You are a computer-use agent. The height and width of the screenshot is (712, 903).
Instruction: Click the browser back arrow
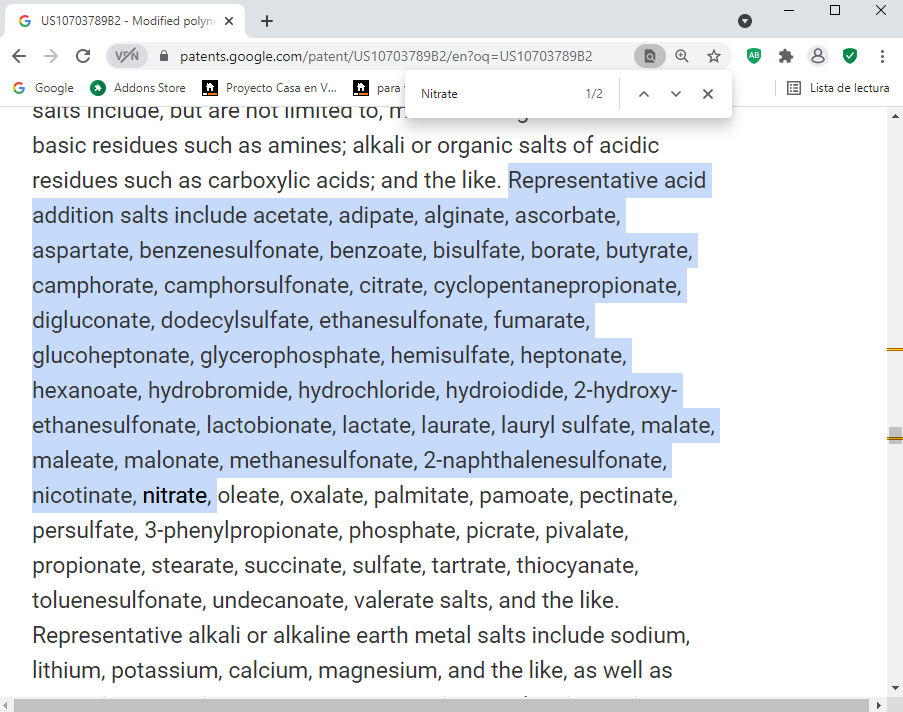coord(19,56)
